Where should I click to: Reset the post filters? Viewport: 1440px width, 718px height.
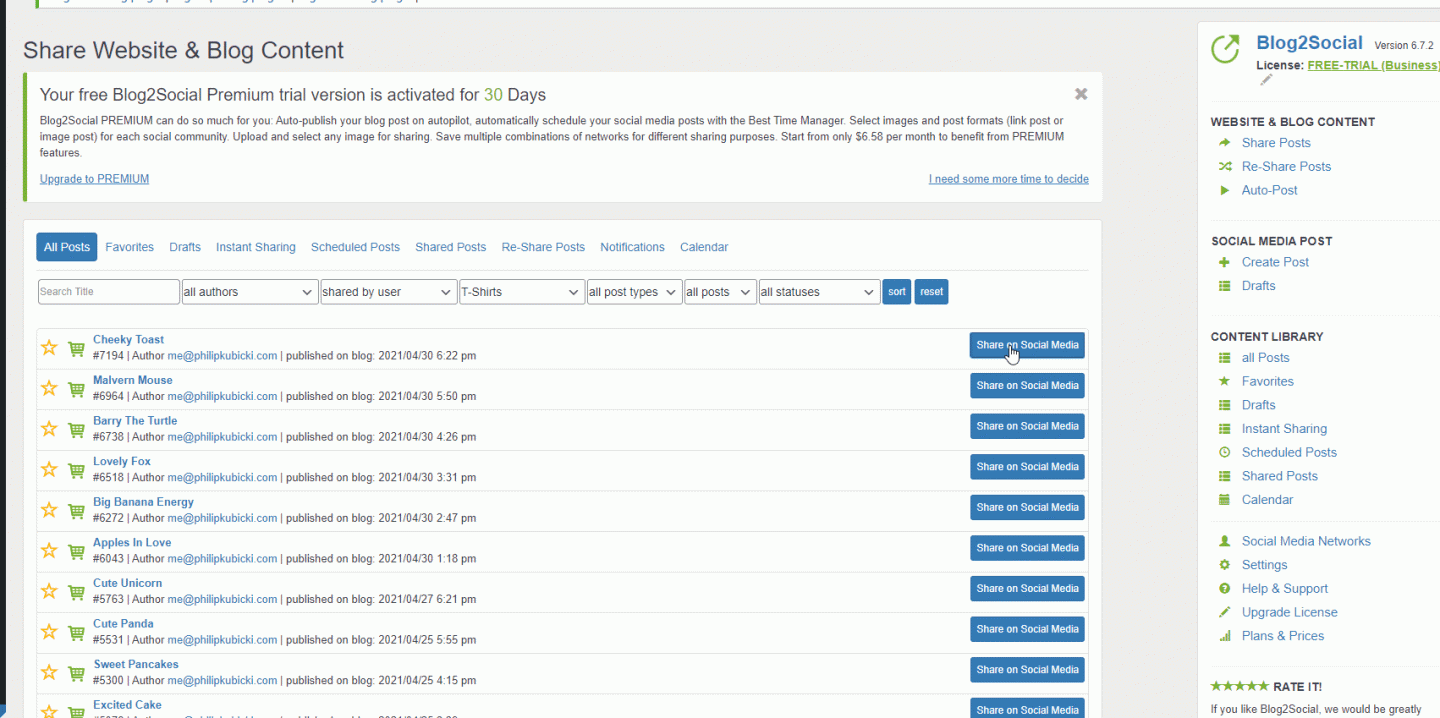(932, 292)
